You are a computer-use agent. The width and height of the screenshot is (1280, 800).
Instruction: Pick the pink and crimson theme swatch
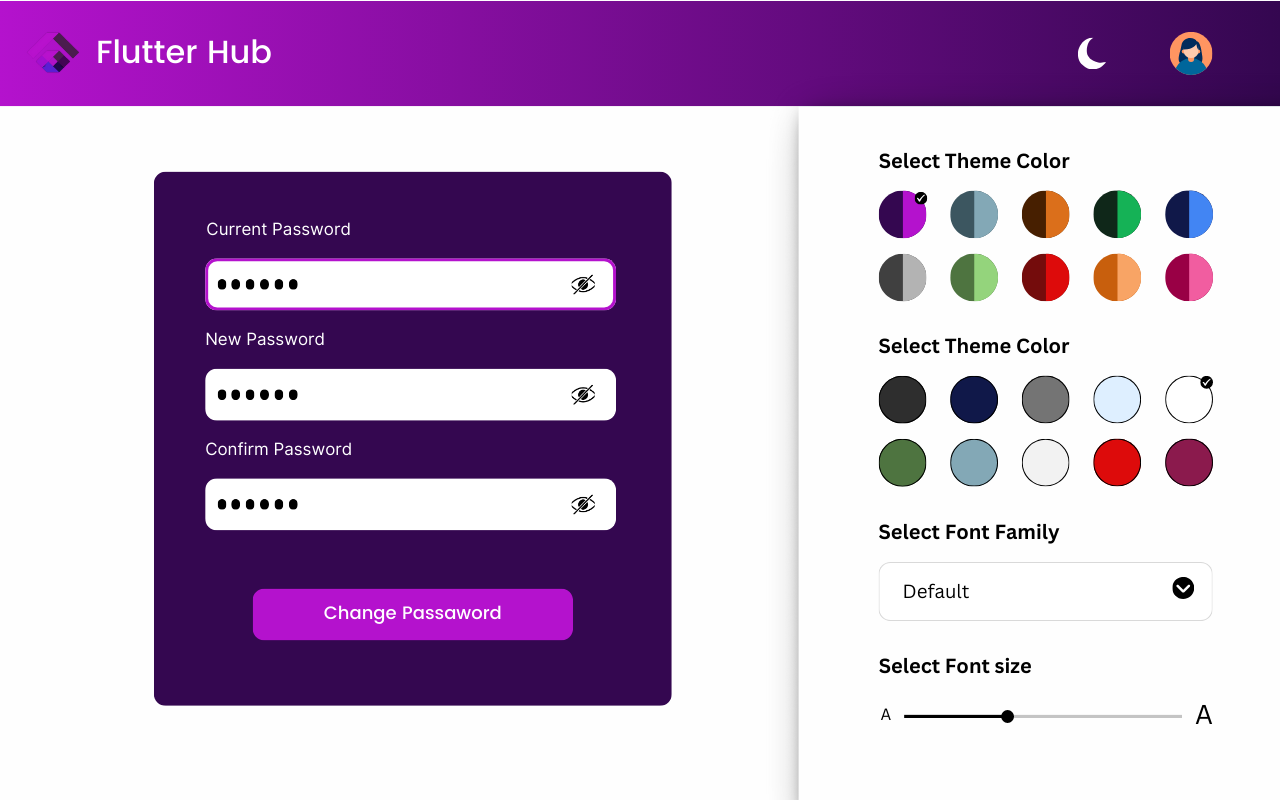[1189, 278]
